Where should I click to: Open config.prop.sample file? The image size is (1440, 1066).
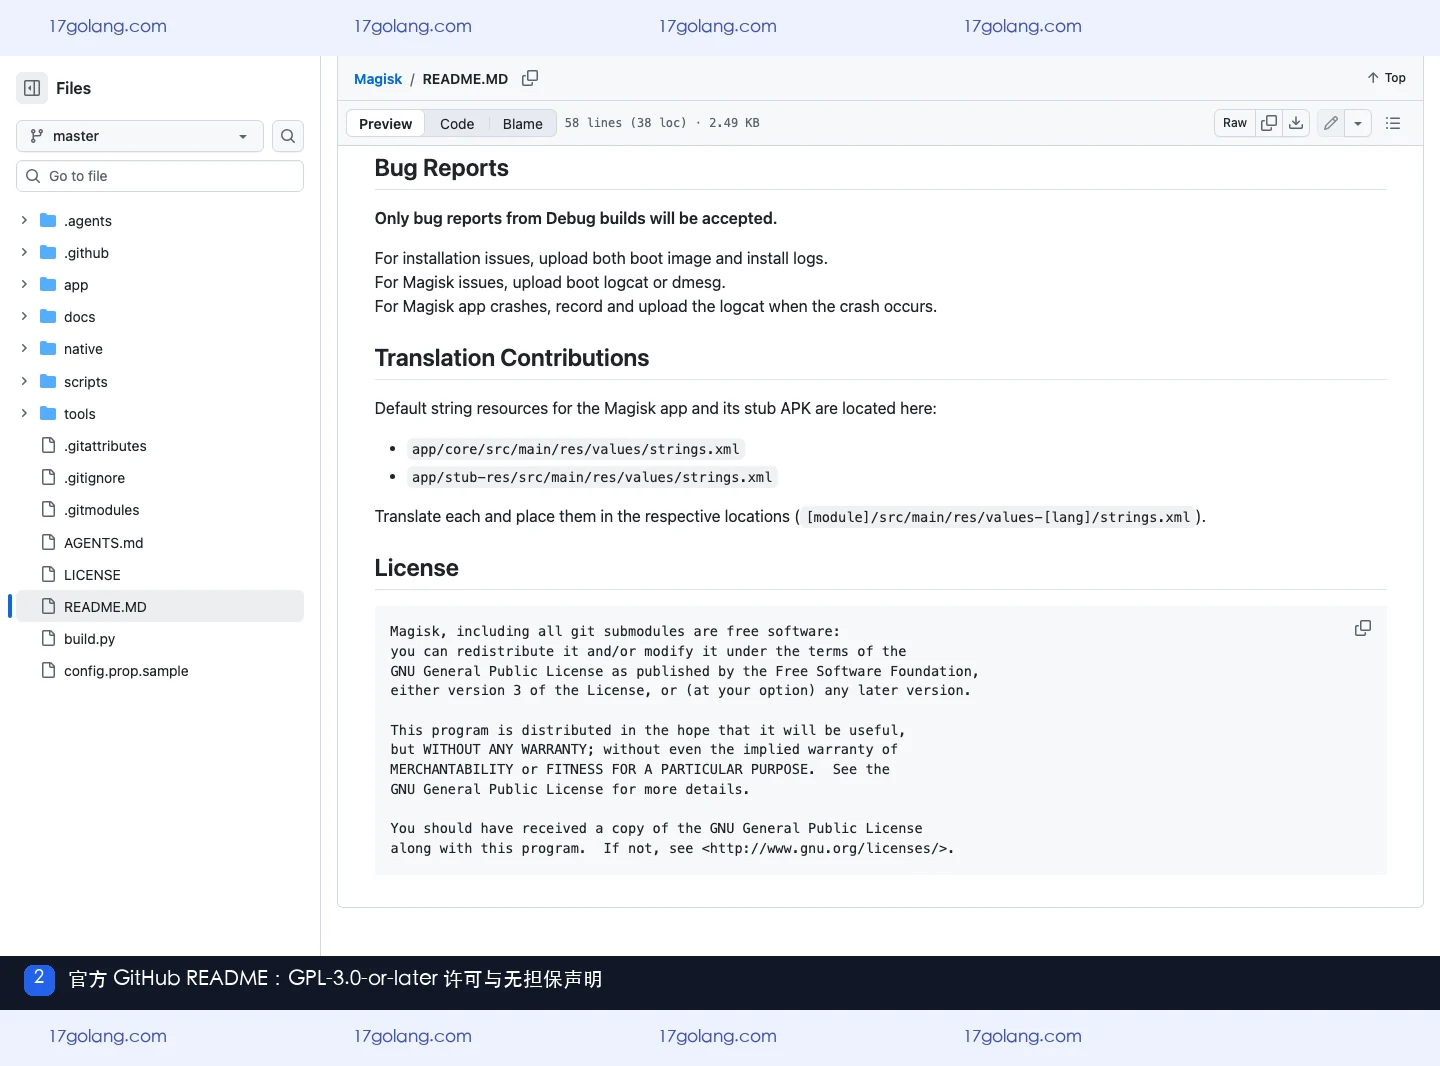(x=126, y=671)
